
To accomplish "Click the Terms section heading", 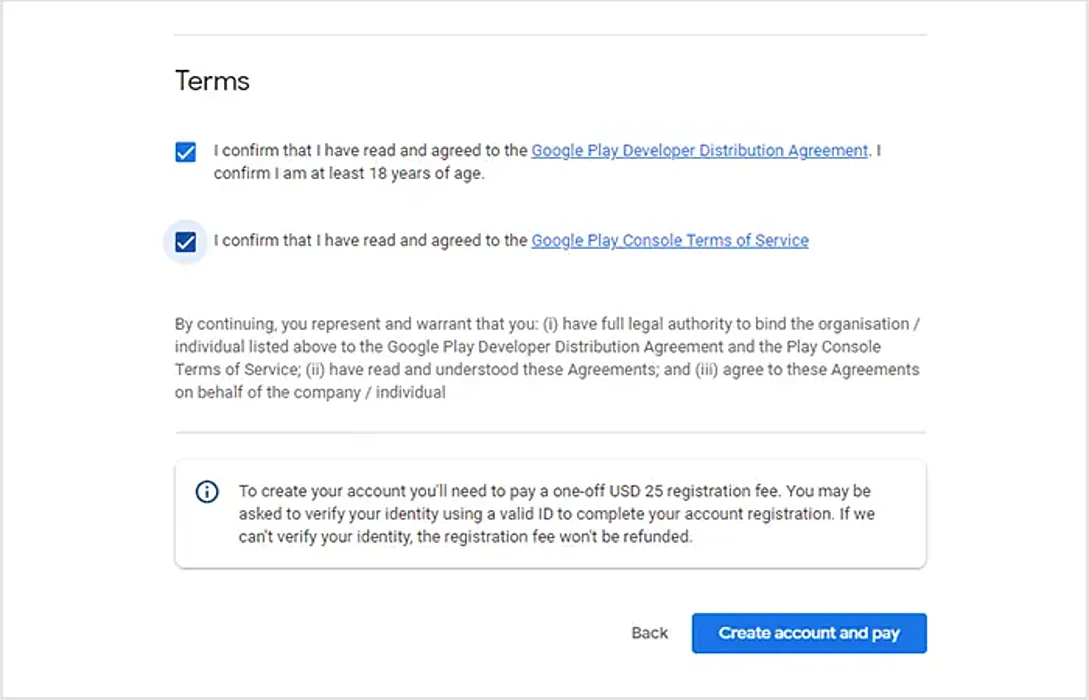I will pos(212,81).
